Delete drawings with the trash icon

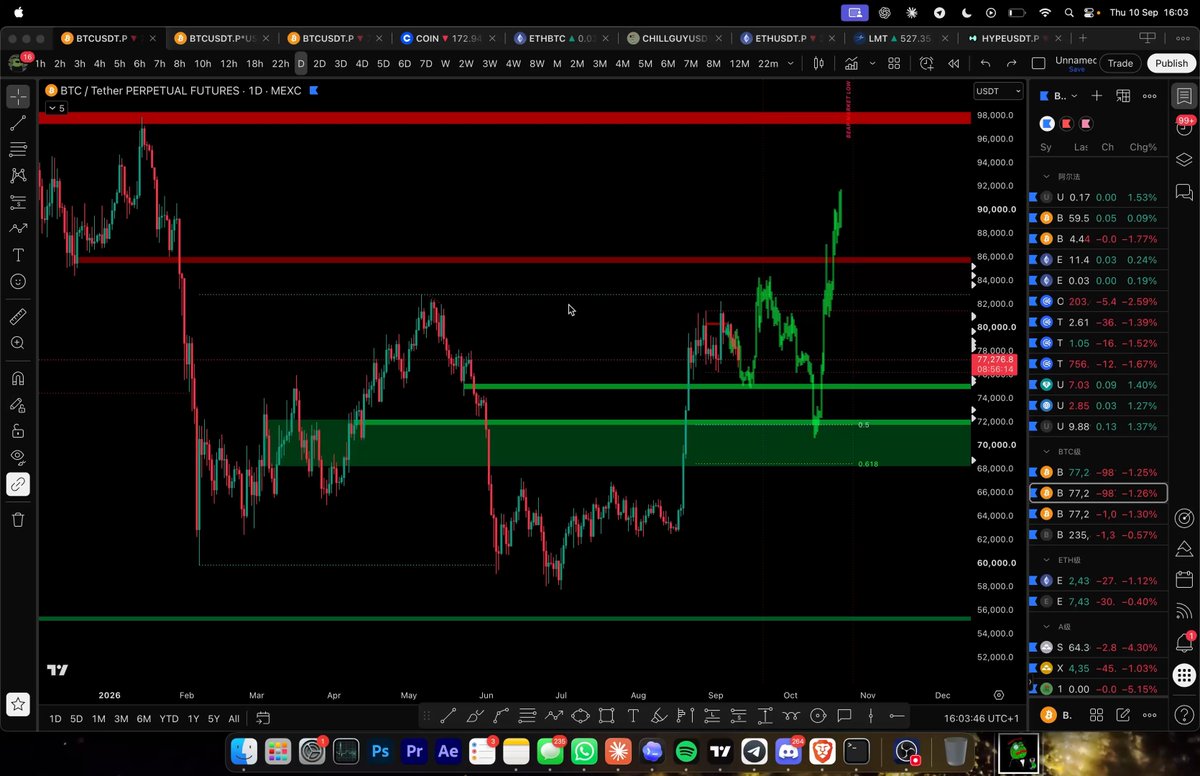point(18,519)
